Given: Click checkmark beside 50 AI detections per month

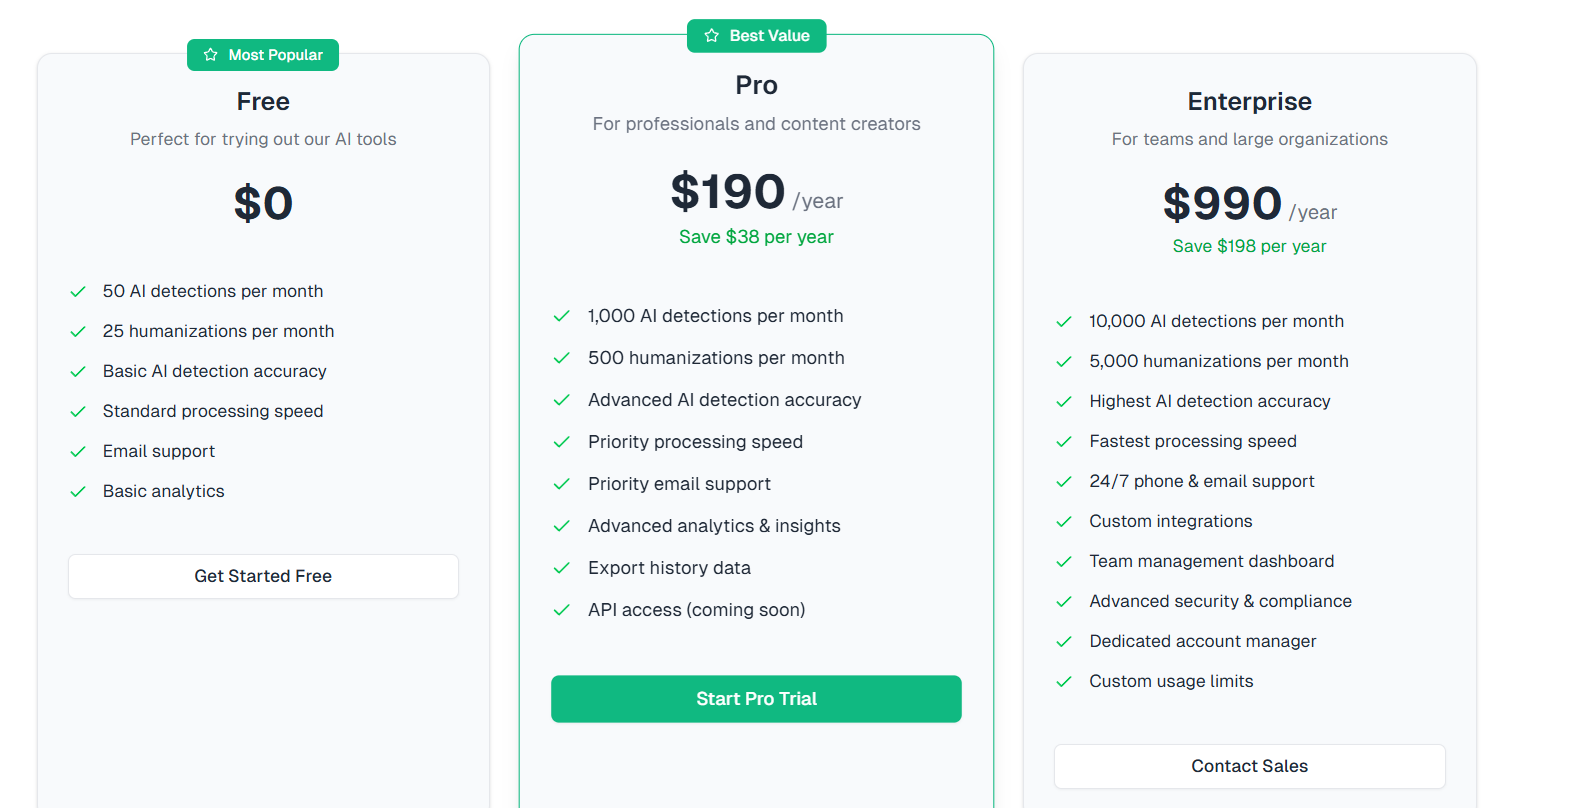Looking at the screenshot, I should click(x=78, y=292).
